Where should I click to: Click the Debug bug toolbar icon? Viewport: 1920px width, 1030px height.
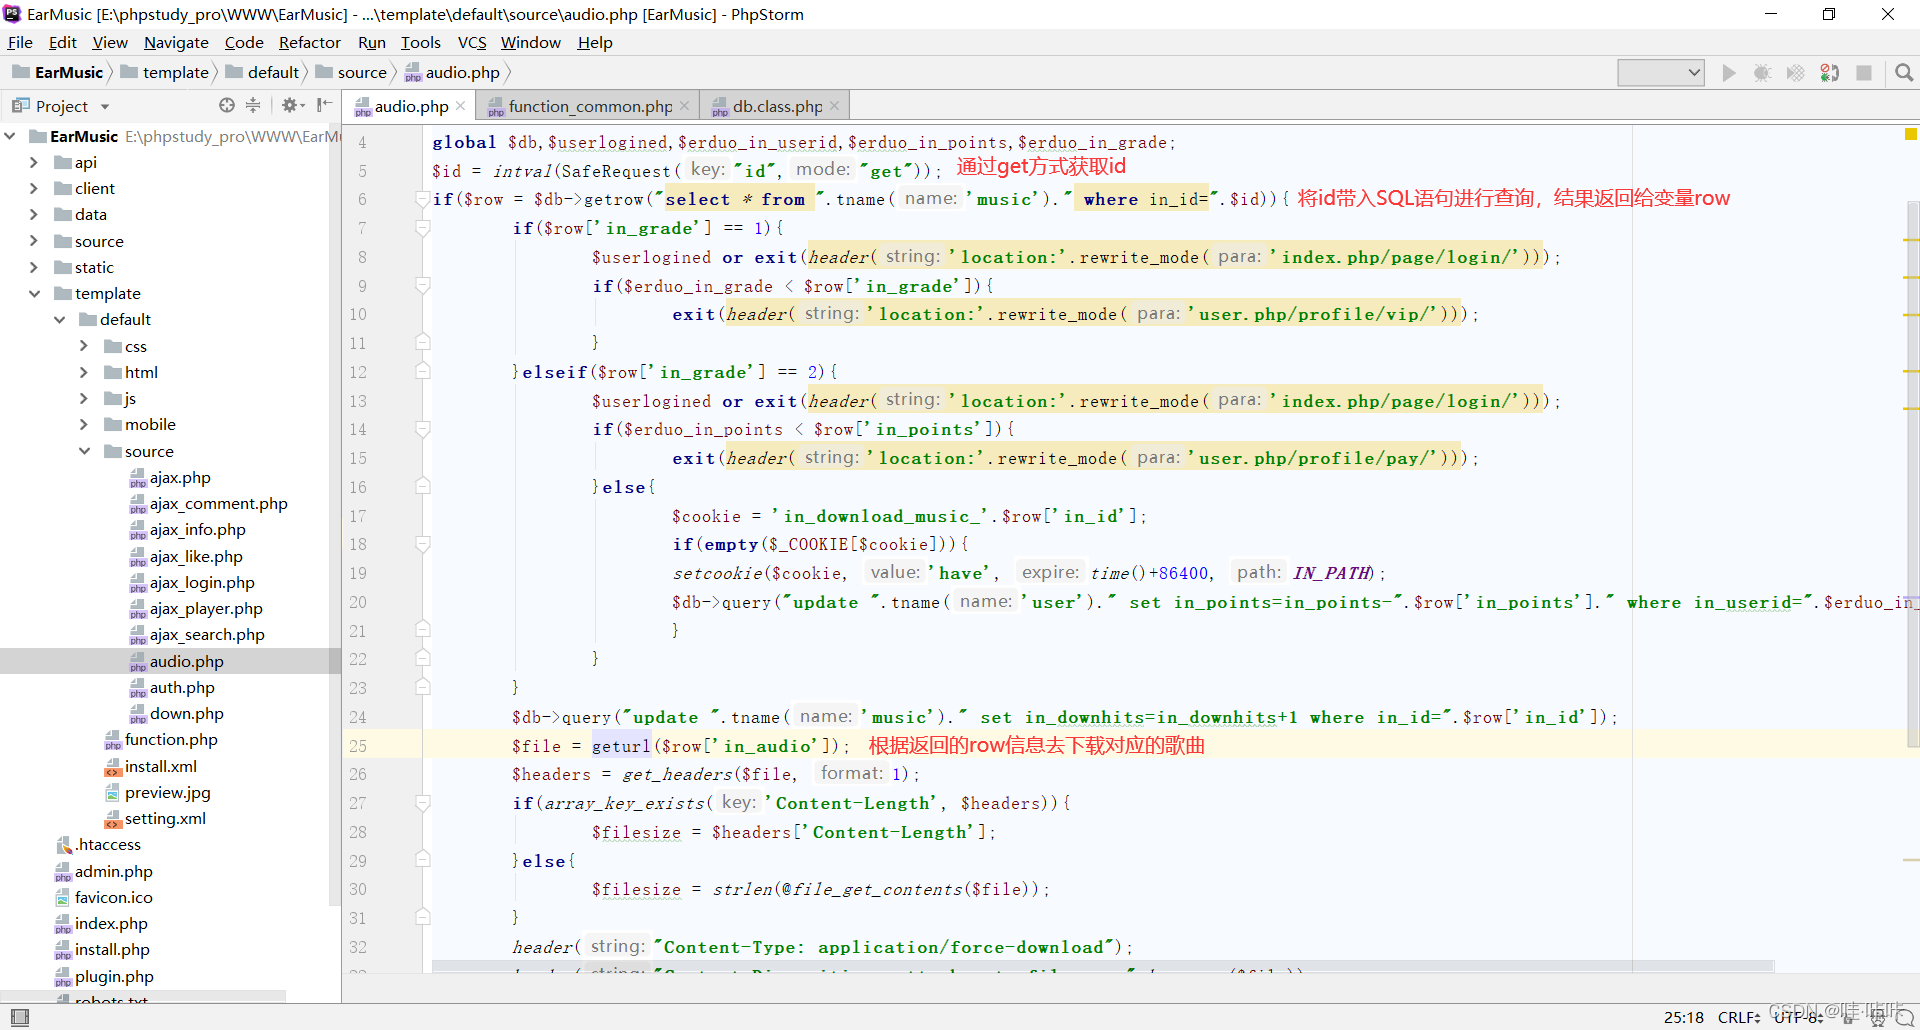point(1762,73)
